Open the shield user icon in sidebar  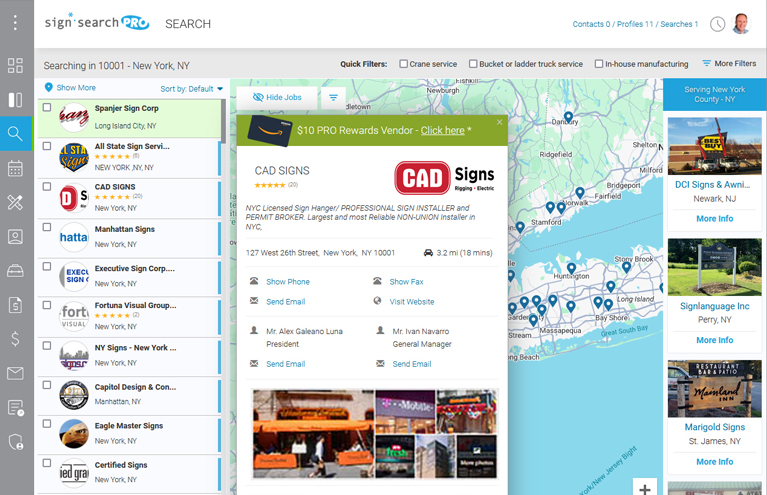click(15, 442)
